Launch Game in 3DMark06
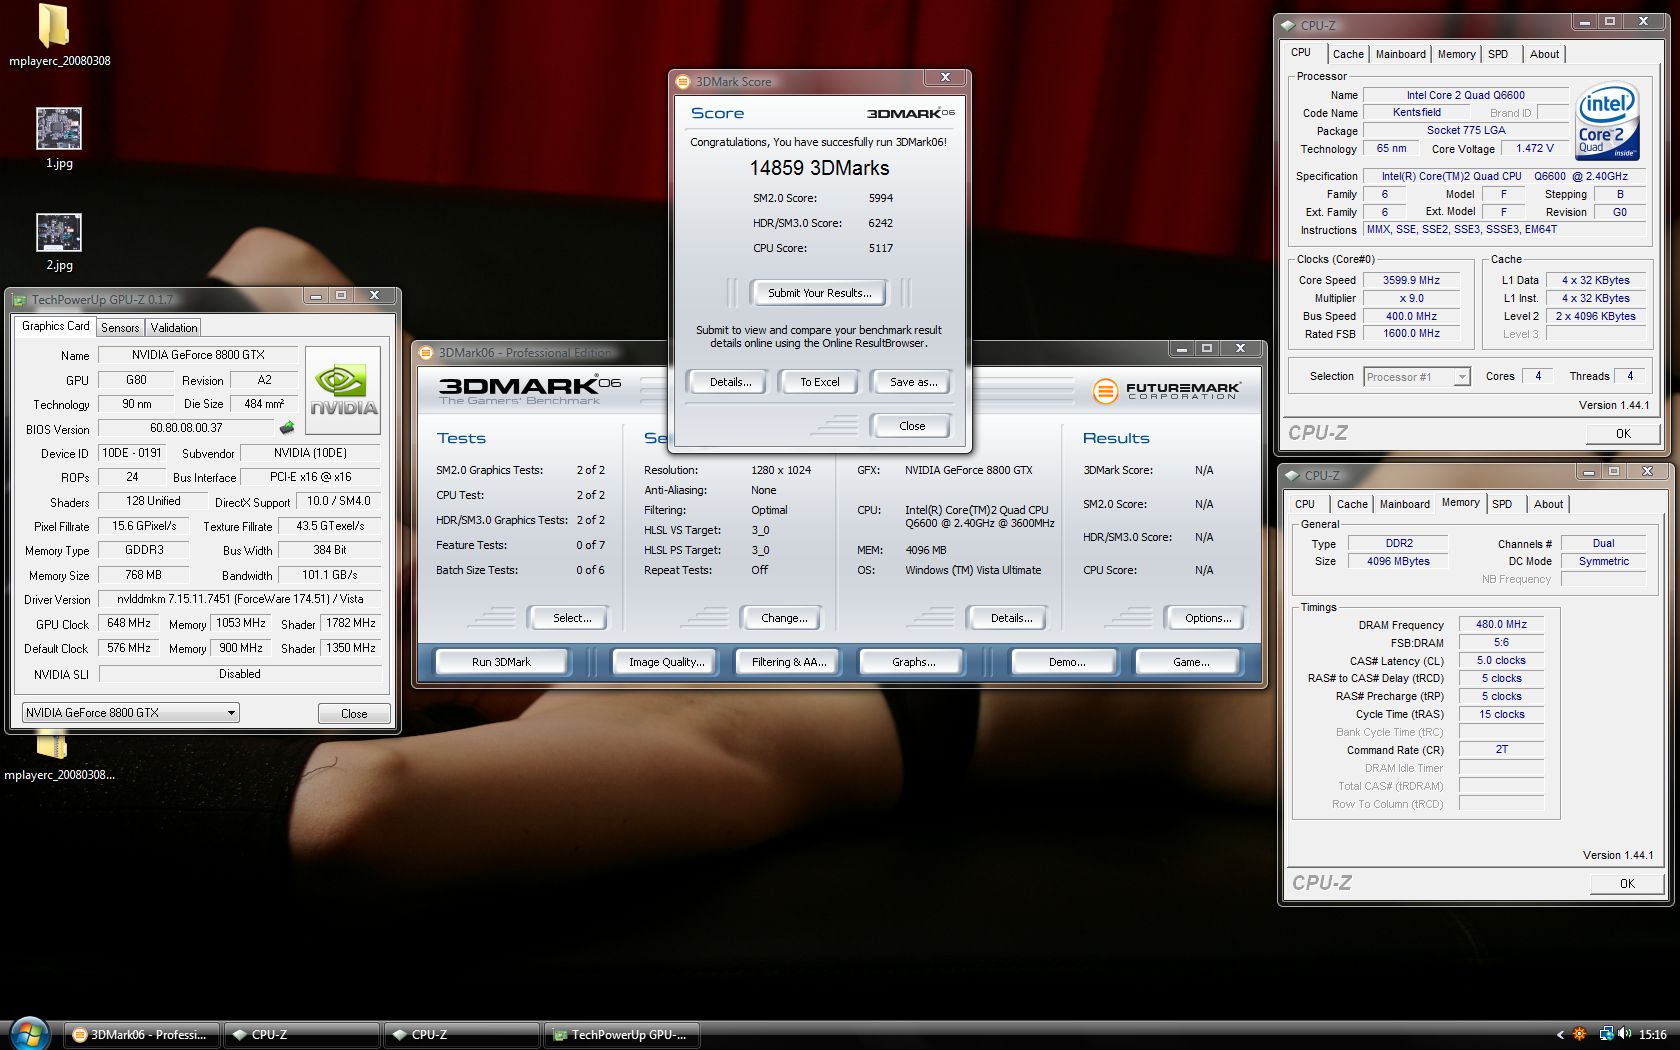Image resolution: width=1680 pixels, height=1050 pixels. pyautogui.click(x=1190, y=662)
